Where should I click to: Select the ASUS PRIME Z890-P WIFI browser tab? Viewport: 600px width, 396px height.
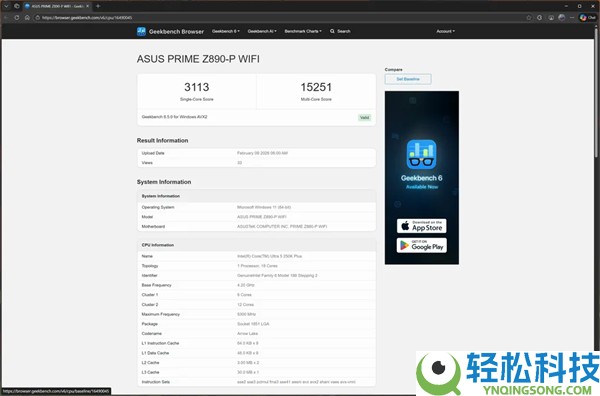coord(57,6)
